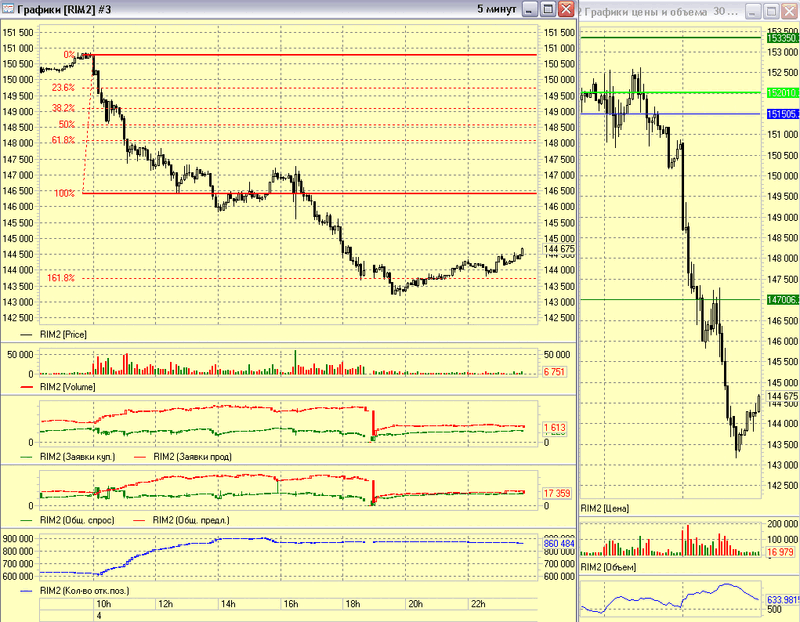The width and height of the screenshot is (800, 622).
Task: Minimize the Графики [RIM2] #3 window
Action: (531, 9)
